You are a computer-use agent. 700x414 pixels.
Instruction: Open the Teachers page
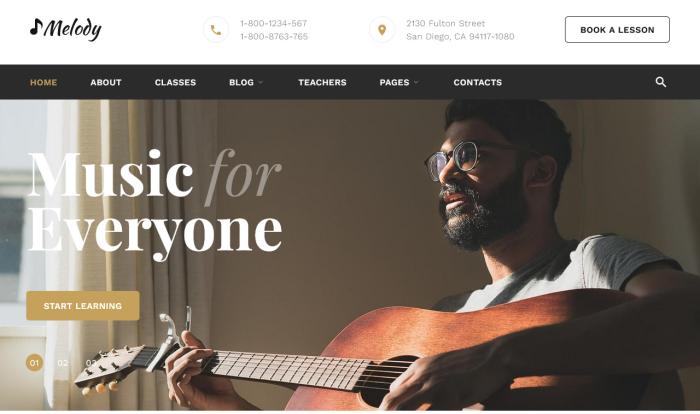coord(322,82)
